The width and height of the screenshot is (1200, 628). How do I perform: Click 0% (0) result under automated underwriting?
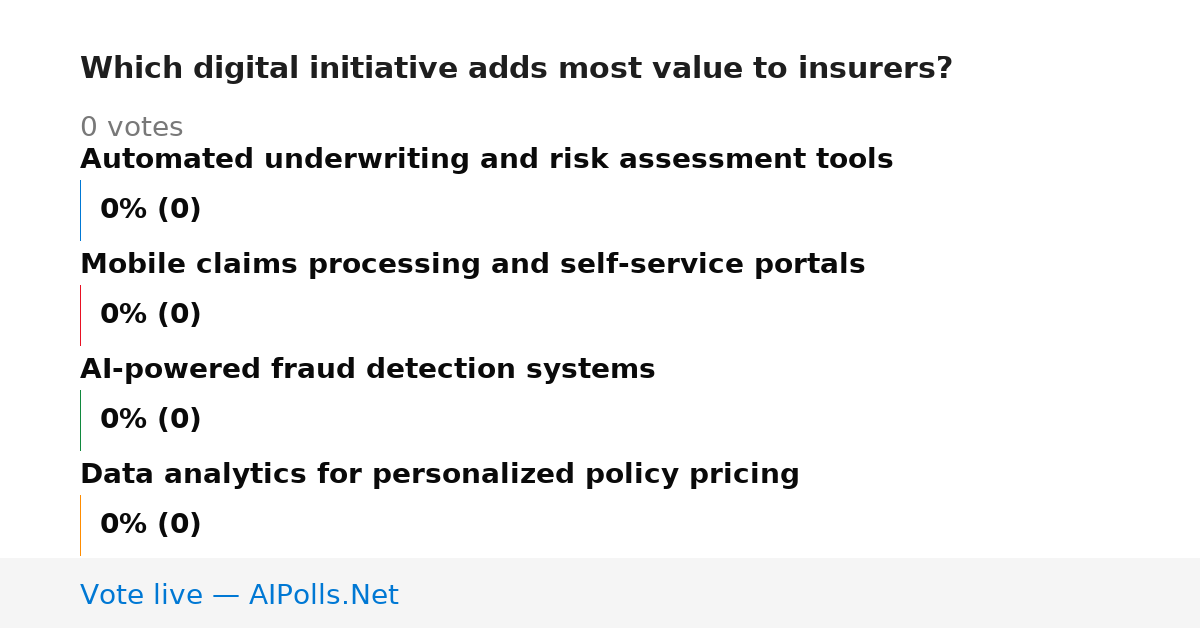(150, 210)
